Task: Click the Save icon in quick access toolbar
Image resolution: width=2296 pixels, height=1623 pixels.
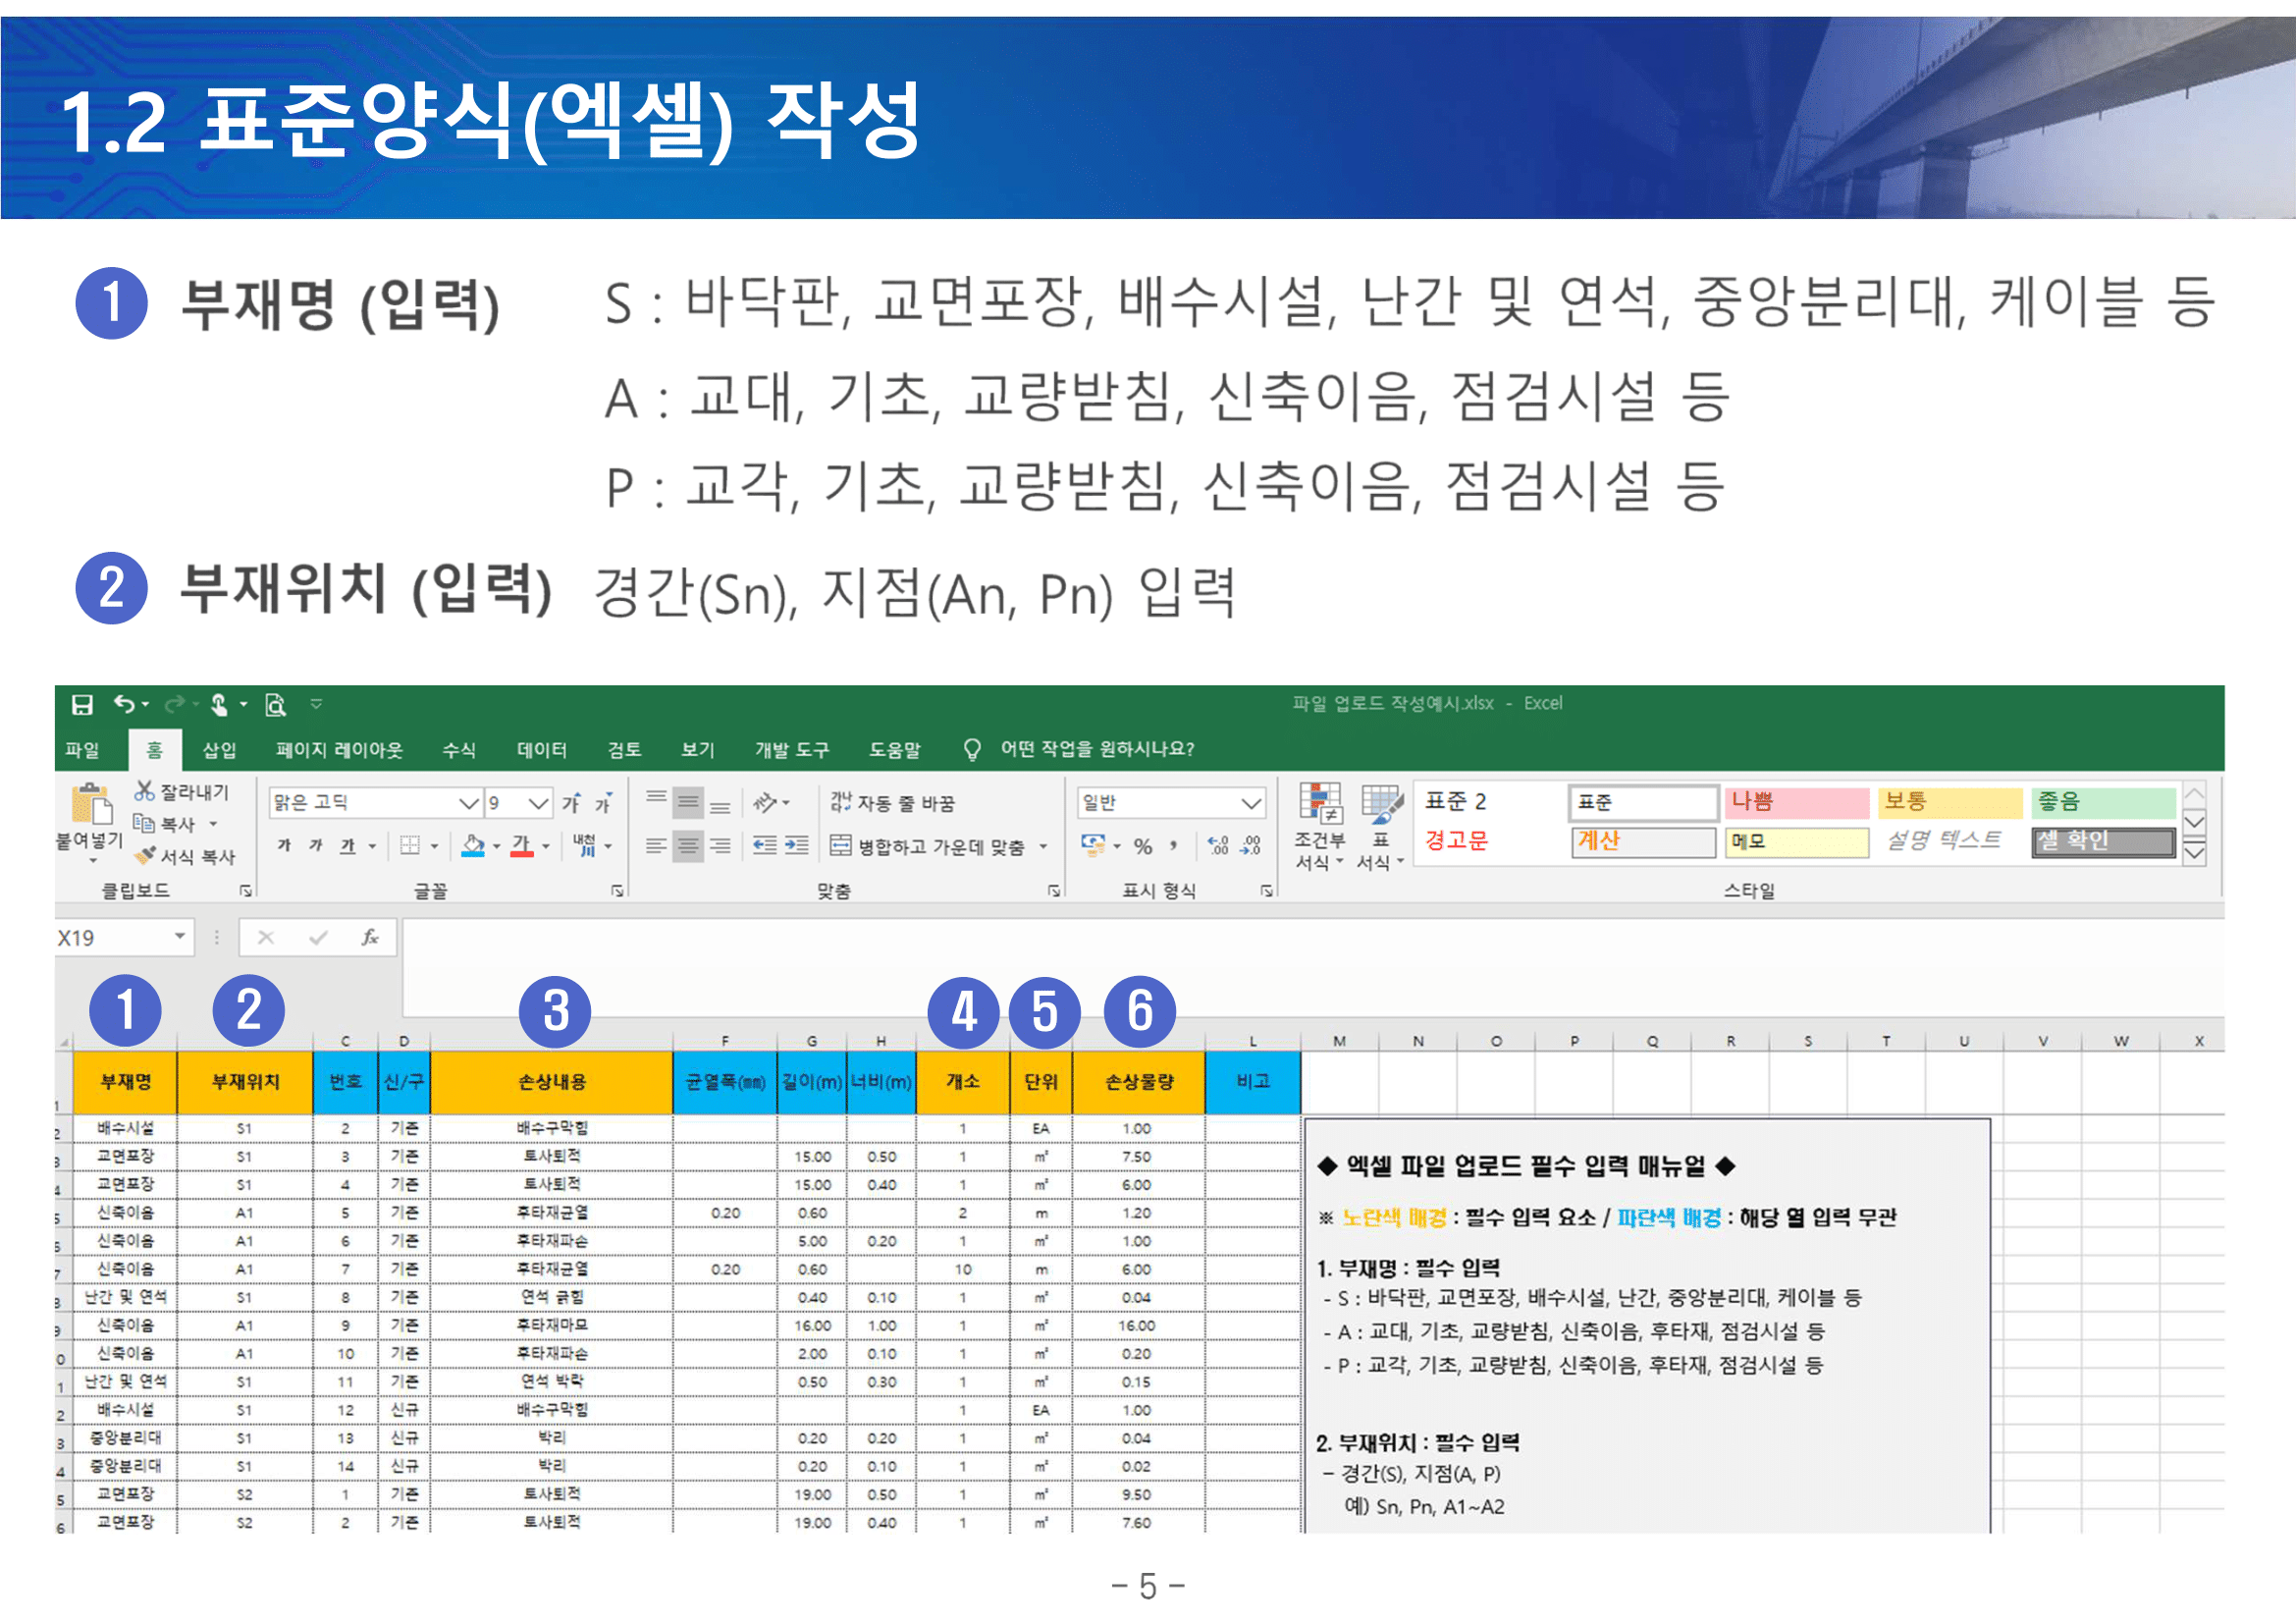Action: click(x=82, y=705)
